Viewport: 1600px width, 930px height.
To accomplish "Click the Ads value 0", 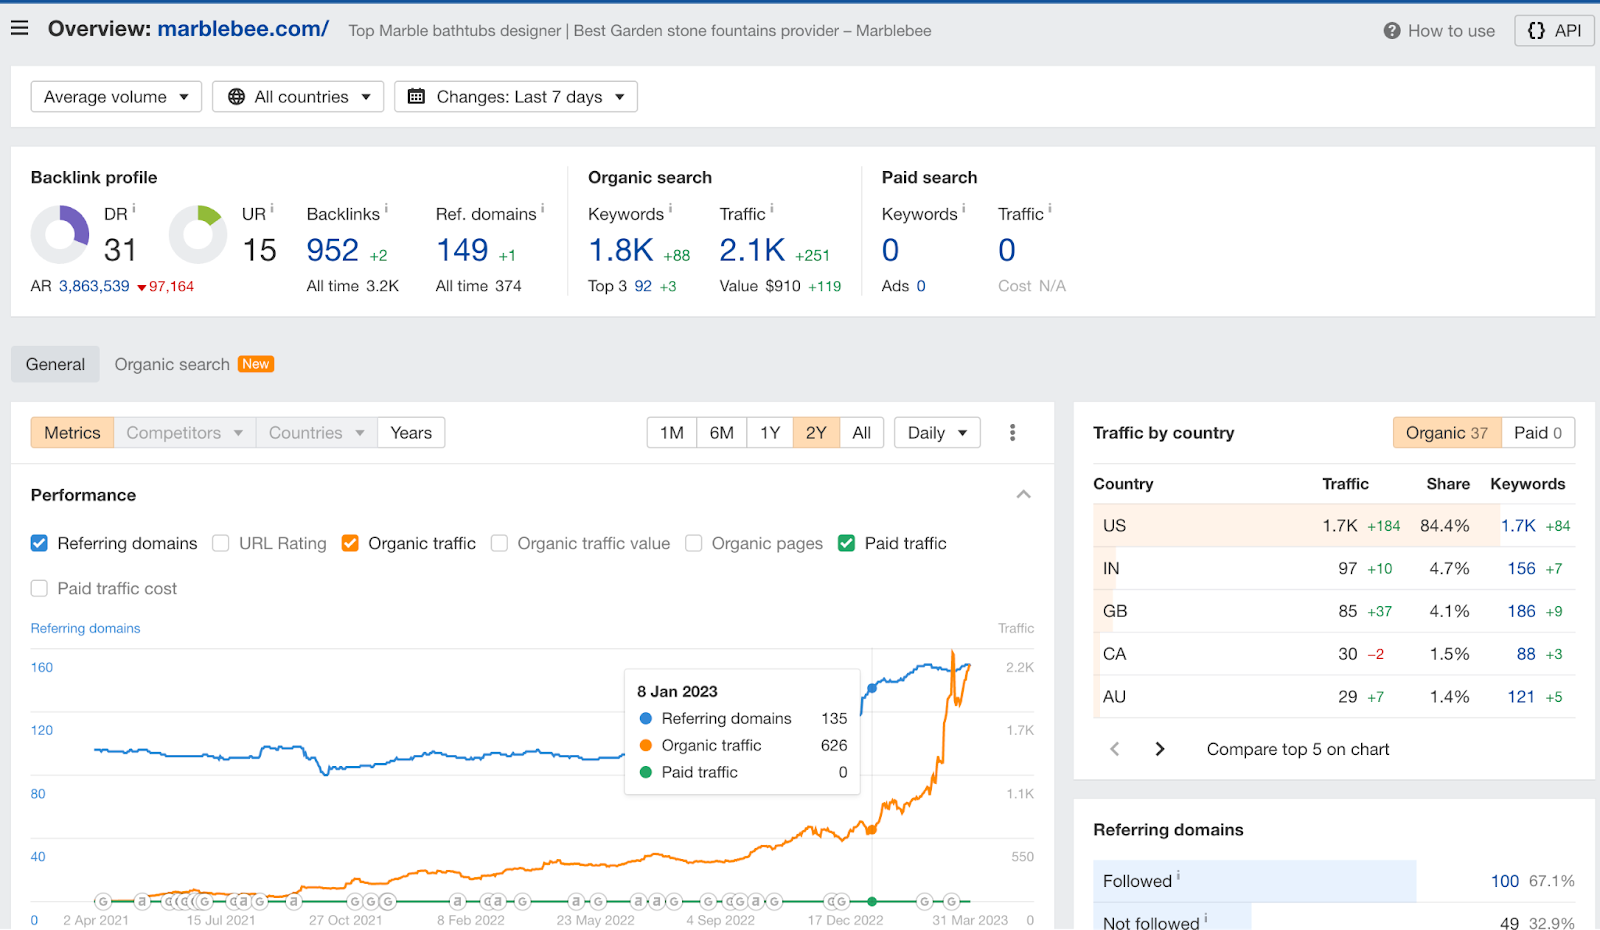I will click(921, 286).
